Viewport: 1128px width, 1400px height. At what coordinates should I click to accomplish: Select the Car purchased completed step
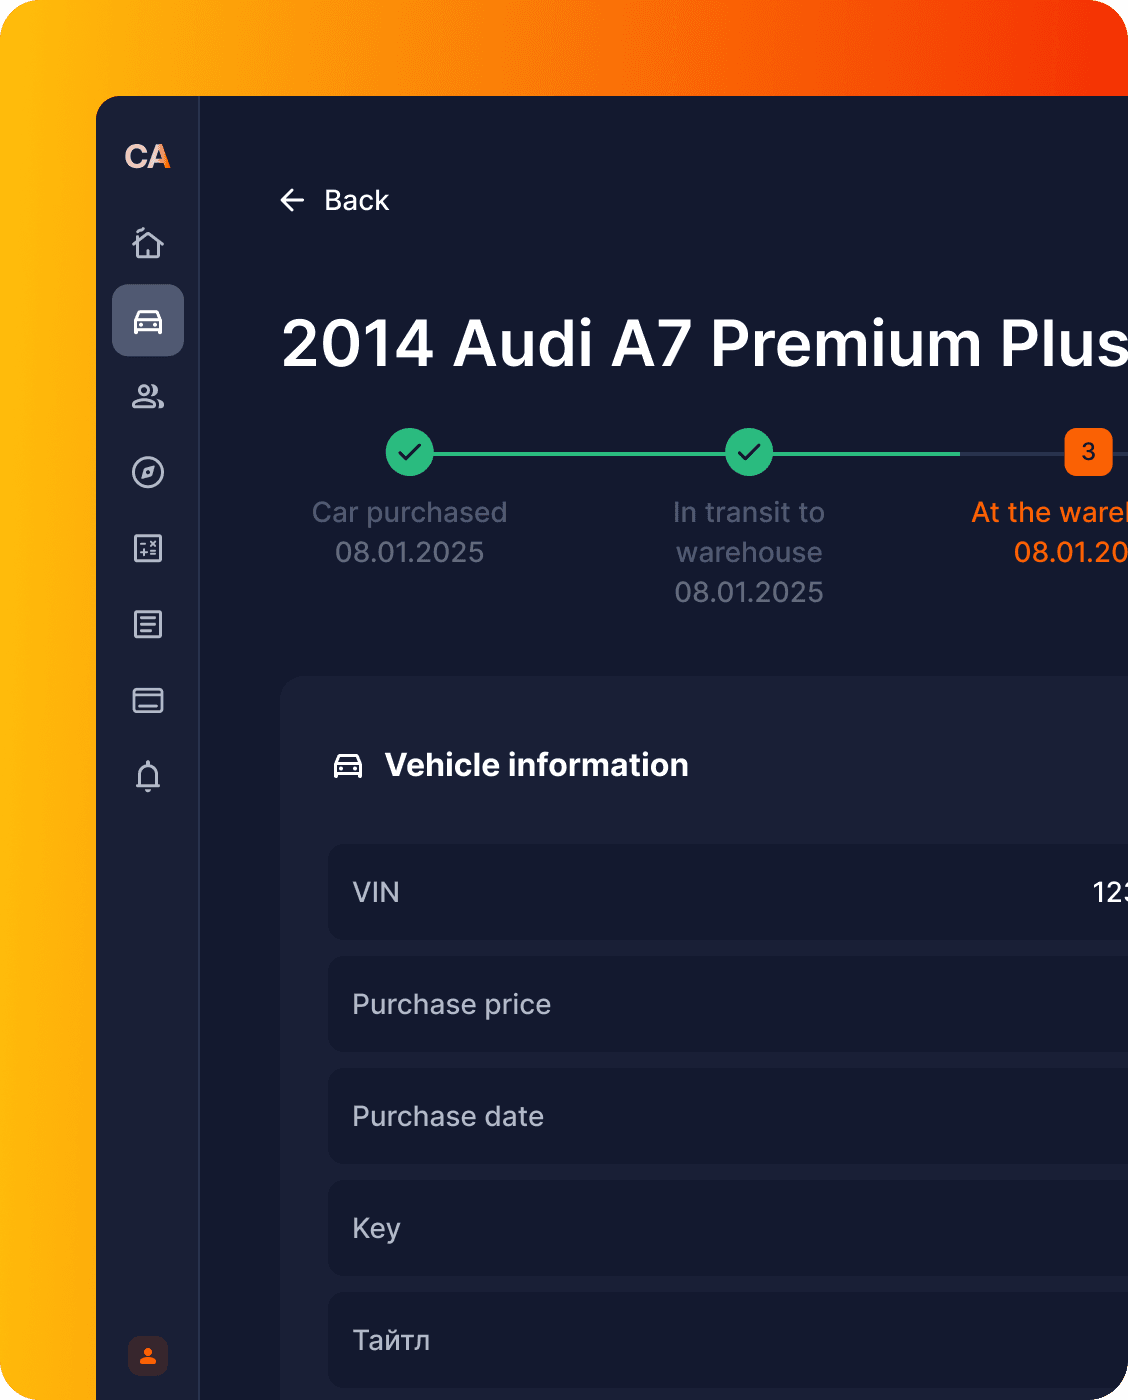click(410, 452)
